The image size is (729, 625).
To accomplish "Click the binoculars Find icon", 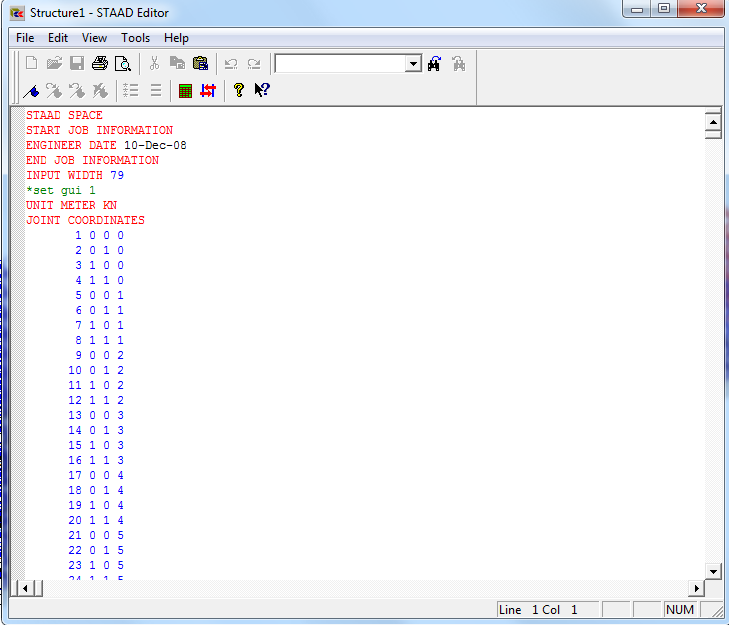I will pos(434,64).
